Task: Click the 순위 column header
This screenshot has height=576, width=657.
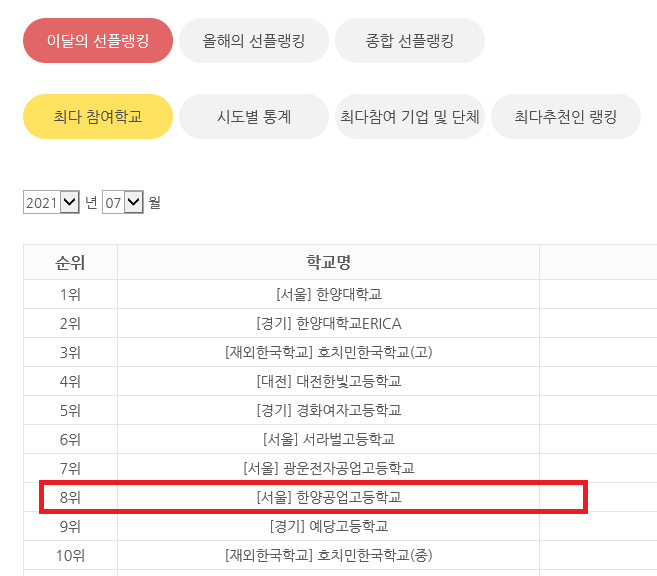Action: [x=70, y=262]
